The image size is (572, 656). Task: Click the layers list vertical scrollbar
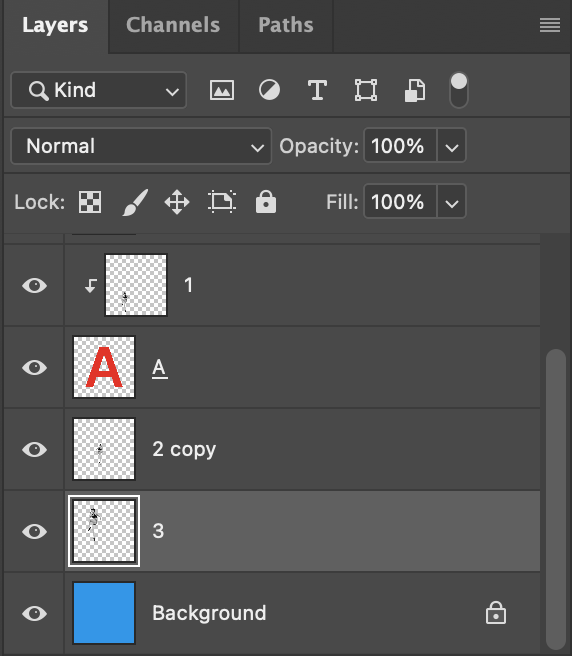pyautogui.click(x=556, y=500)
